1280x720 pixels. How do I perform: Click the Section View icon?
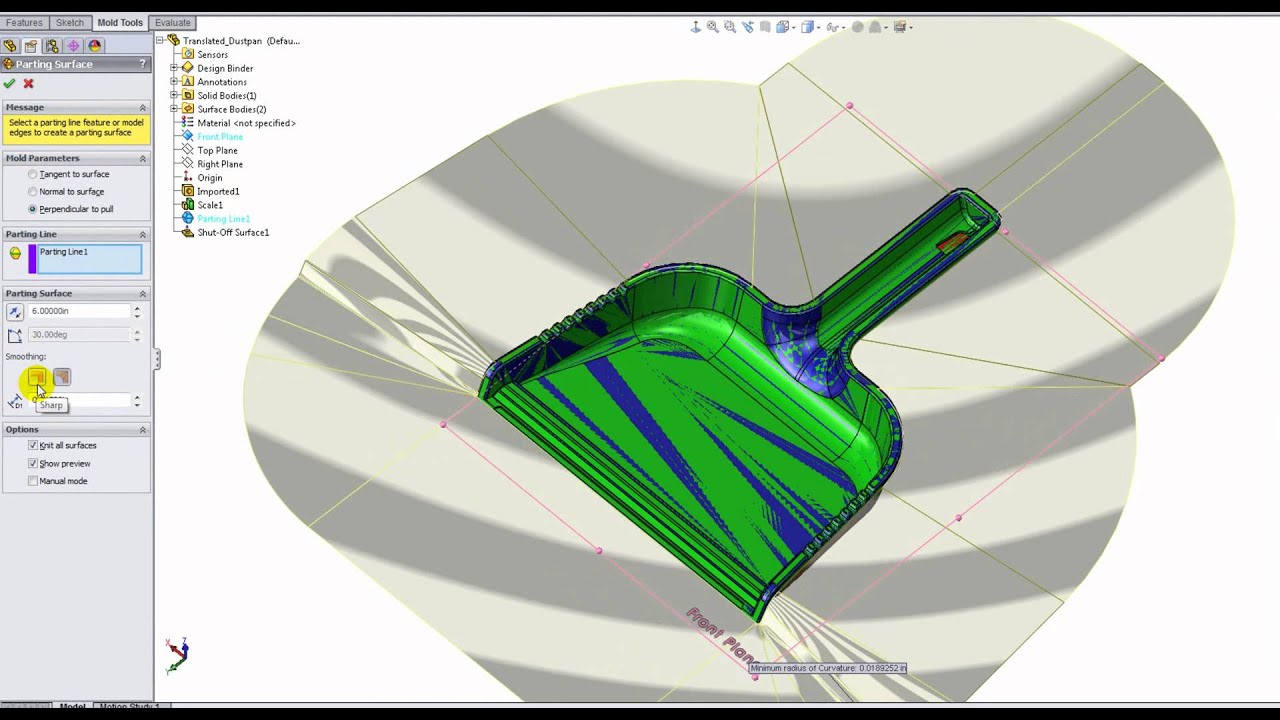click(765, 27)
